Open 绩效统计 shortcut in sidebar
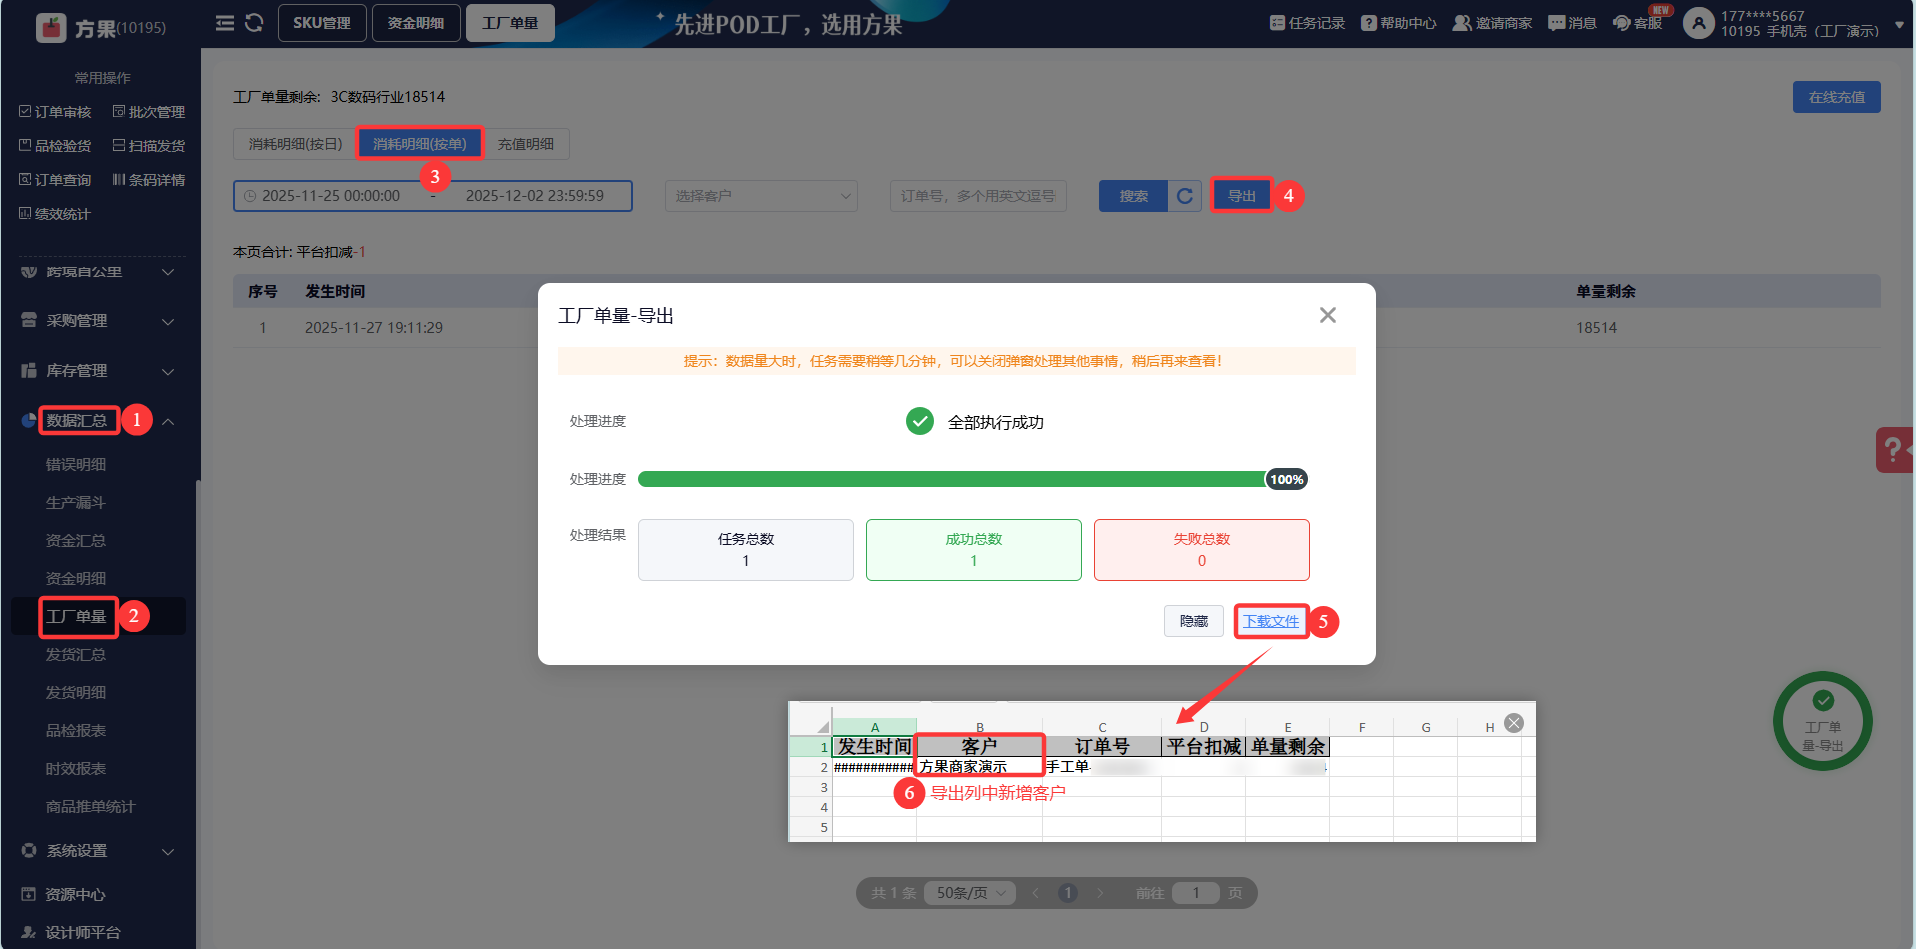Image resolution: width=1916 pixels, height=949 pixels. click(x=55, y=214)
